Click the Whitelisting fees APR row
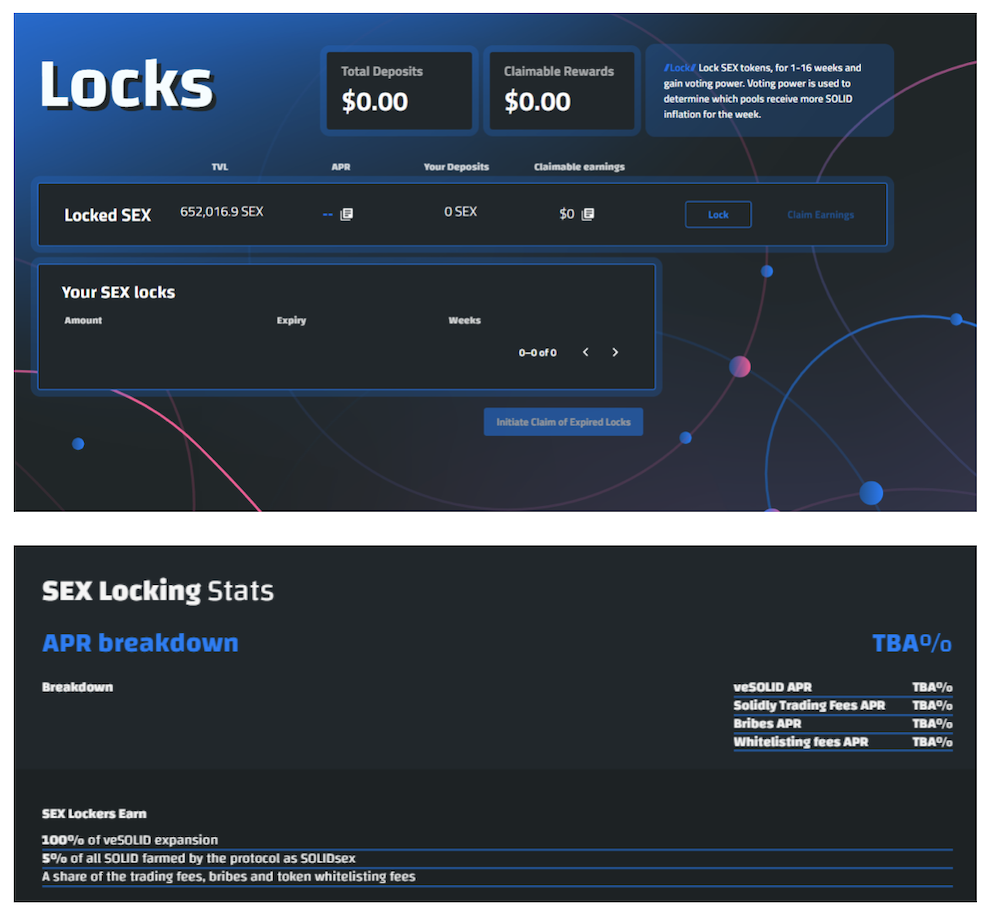 pyautogui.click(x=843, y=742)
